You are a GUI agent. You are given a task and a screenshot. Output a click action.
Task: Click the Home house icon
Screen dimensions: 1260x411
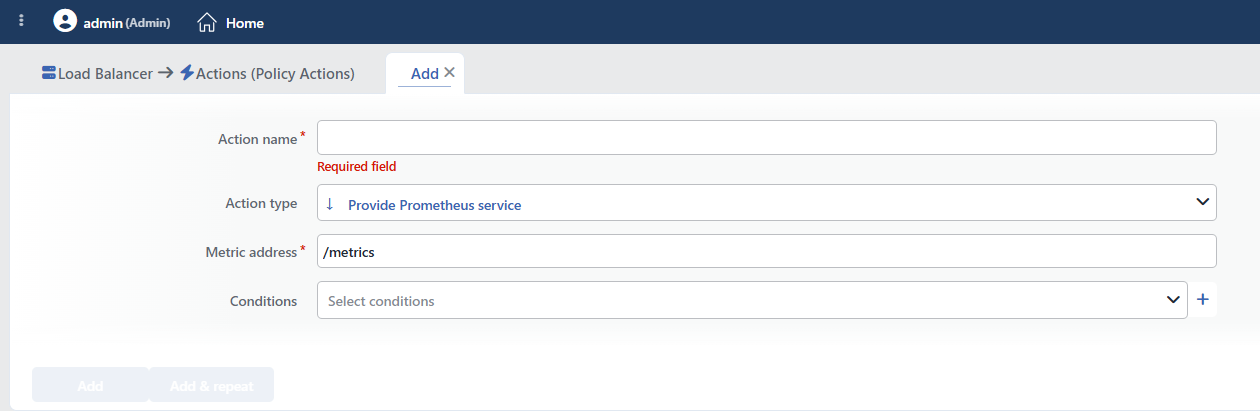207,22
